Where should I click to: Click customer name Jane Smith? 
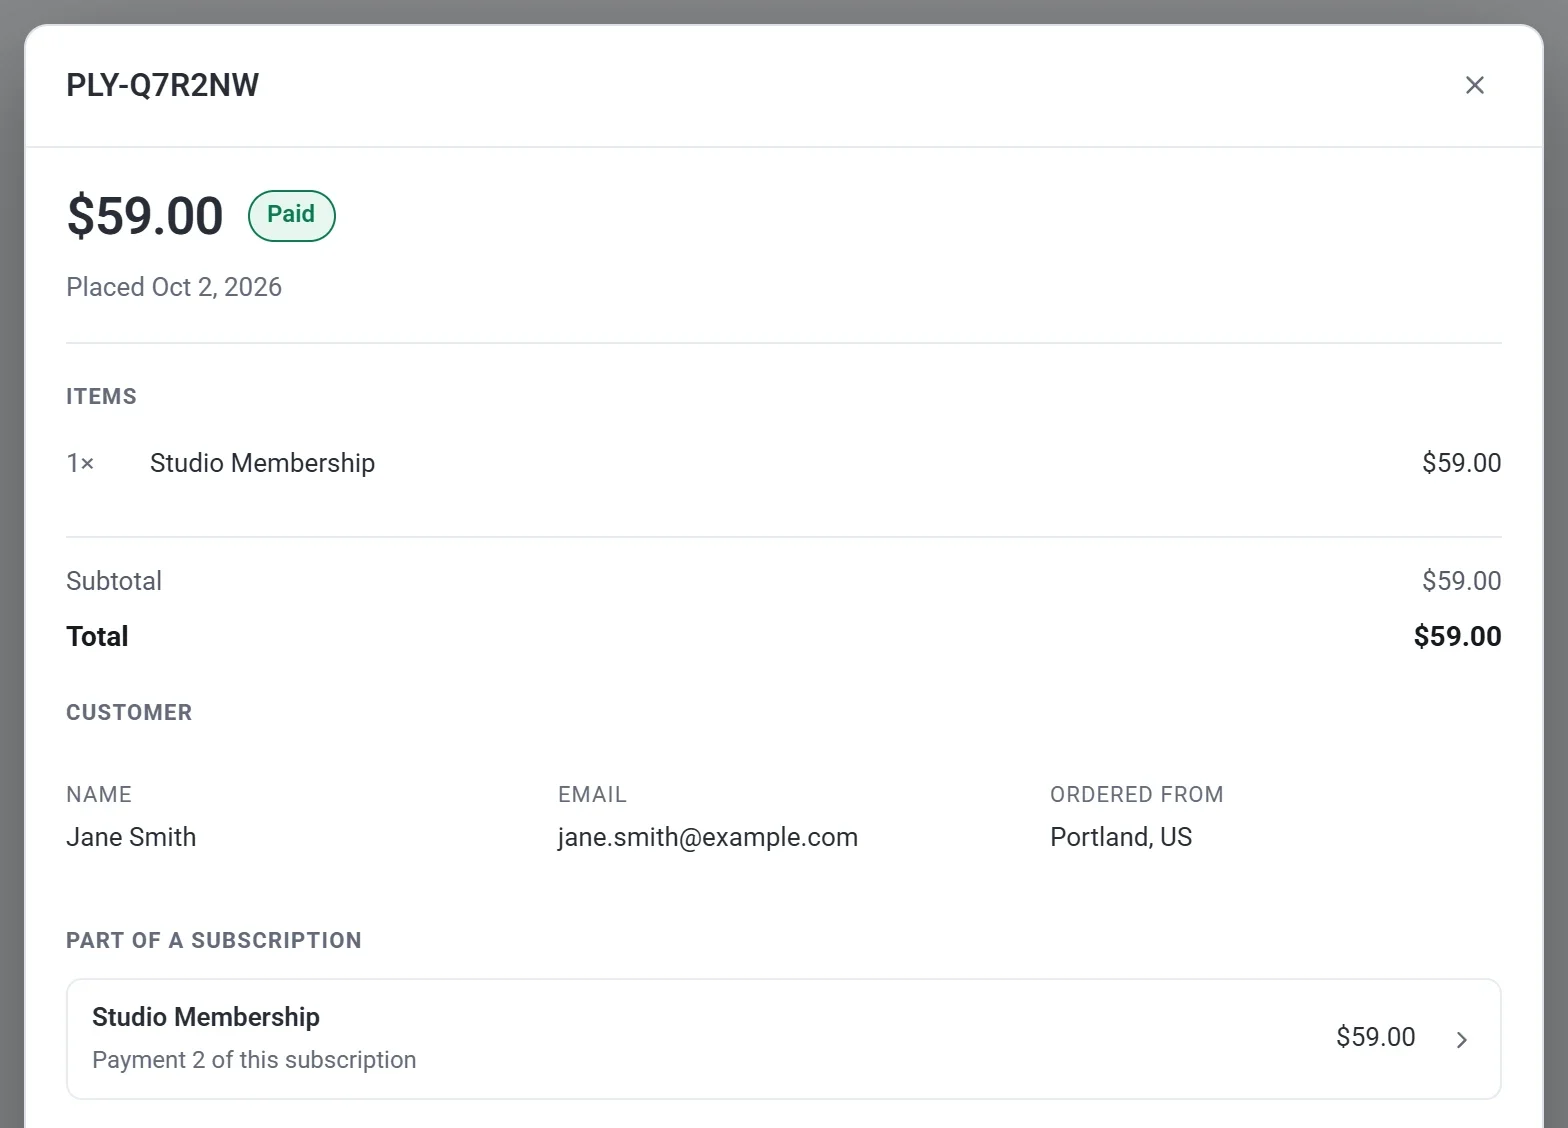131,837
